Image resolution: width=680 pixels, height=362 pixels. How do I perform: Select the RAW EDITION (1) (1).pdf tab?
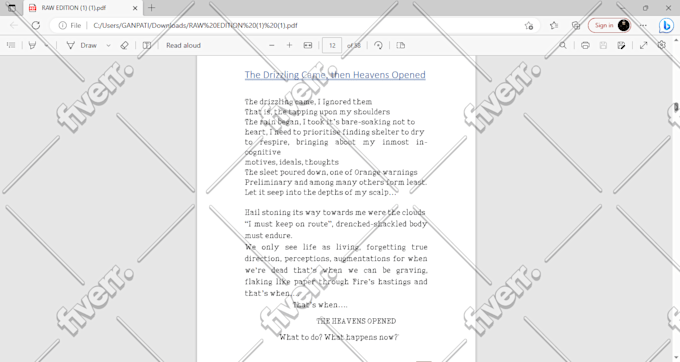tap(82, 8)
